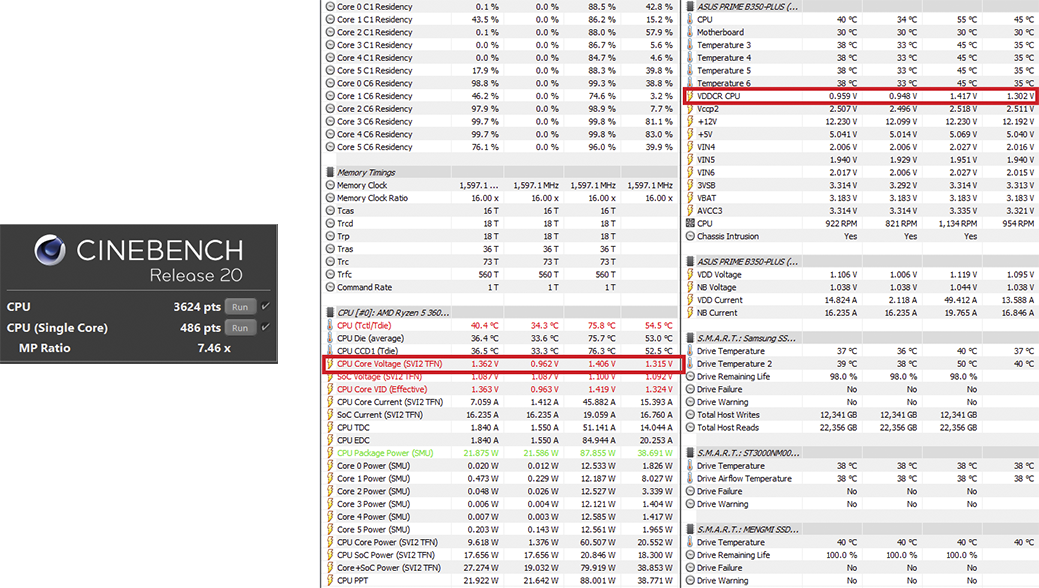
Task: Click the thermometer icon for CPU (Tctl/Tdie)
Action: [330, 325]
